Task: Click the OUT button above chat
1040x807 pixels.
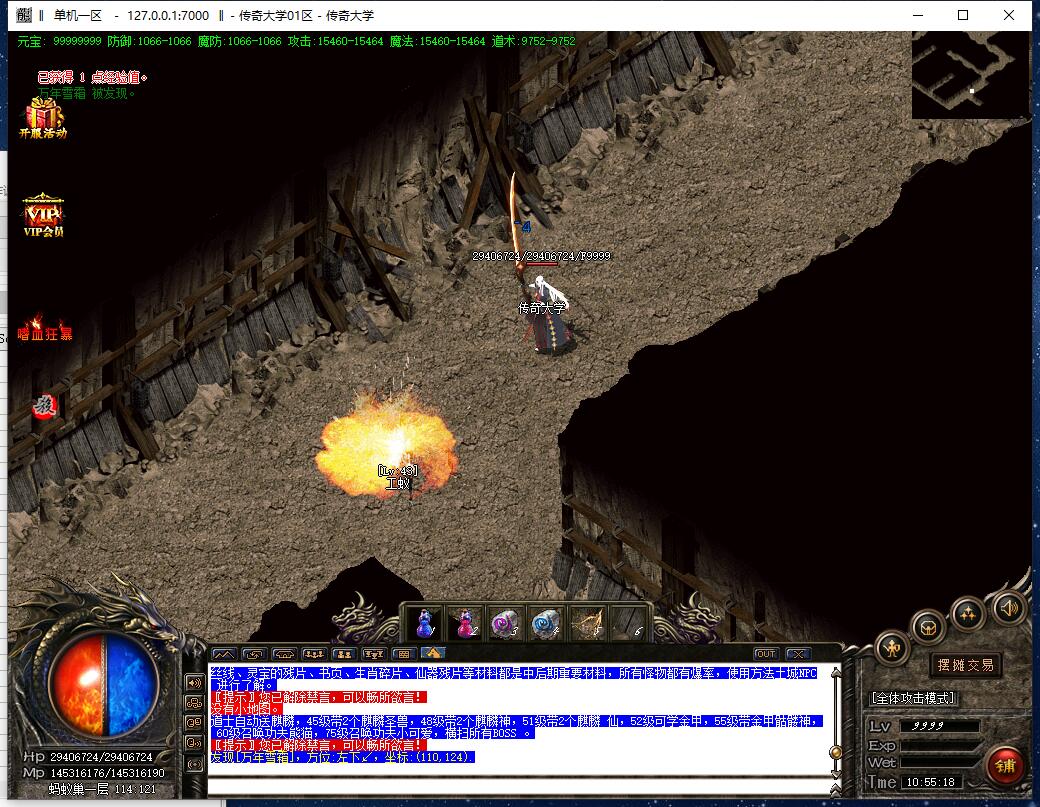Action: [766, 654]
